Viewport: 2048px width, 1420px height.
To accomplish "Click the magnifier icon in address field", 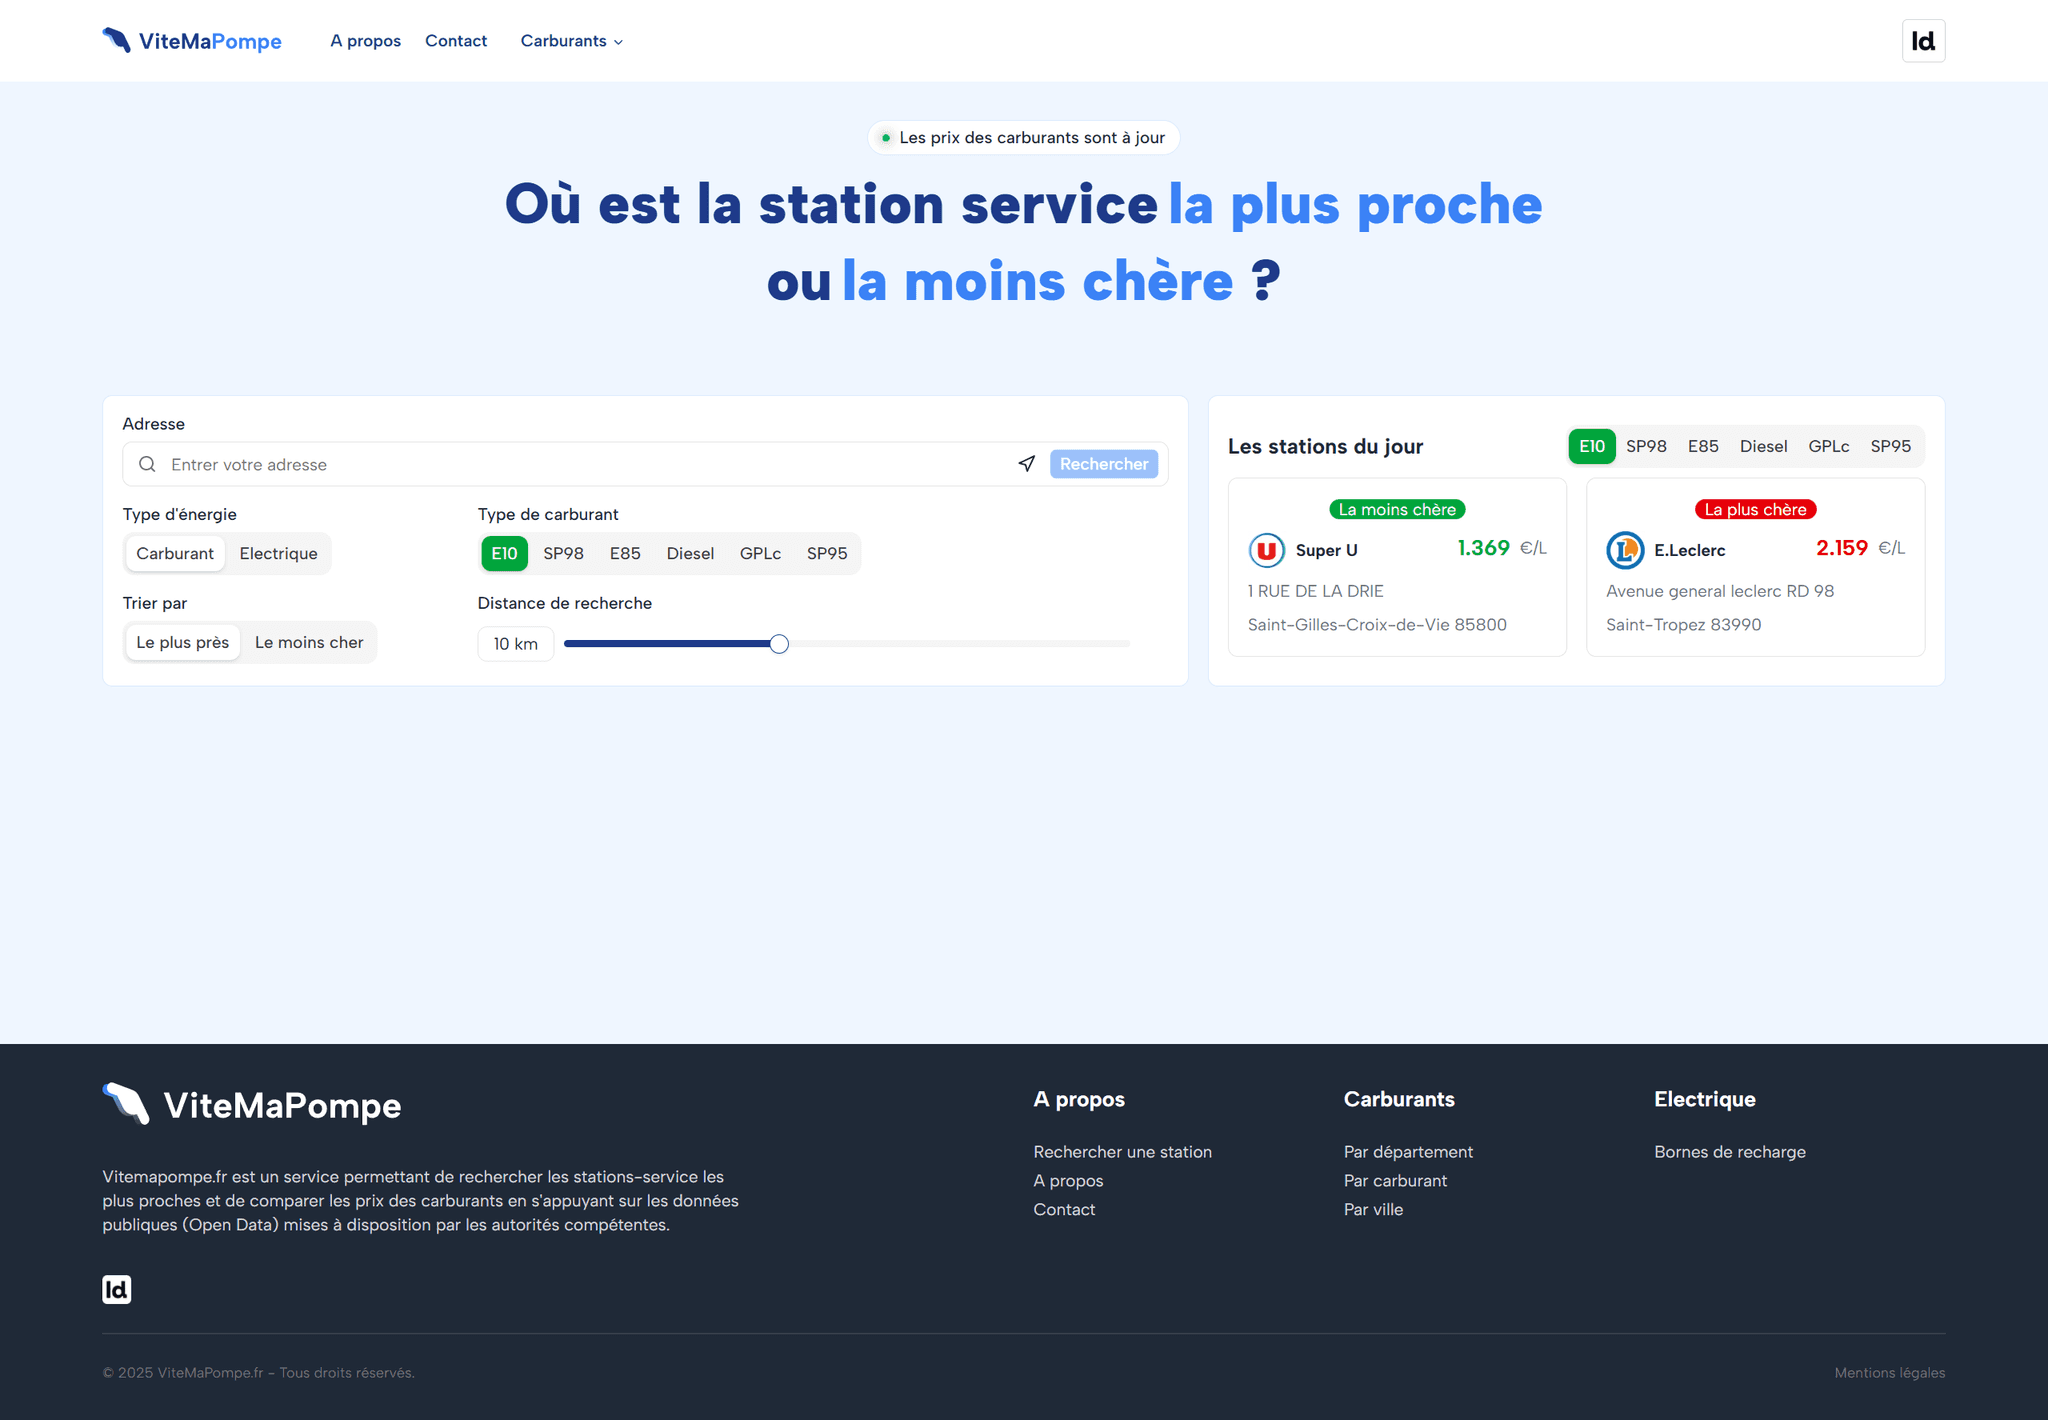I will tap(147, 464).
